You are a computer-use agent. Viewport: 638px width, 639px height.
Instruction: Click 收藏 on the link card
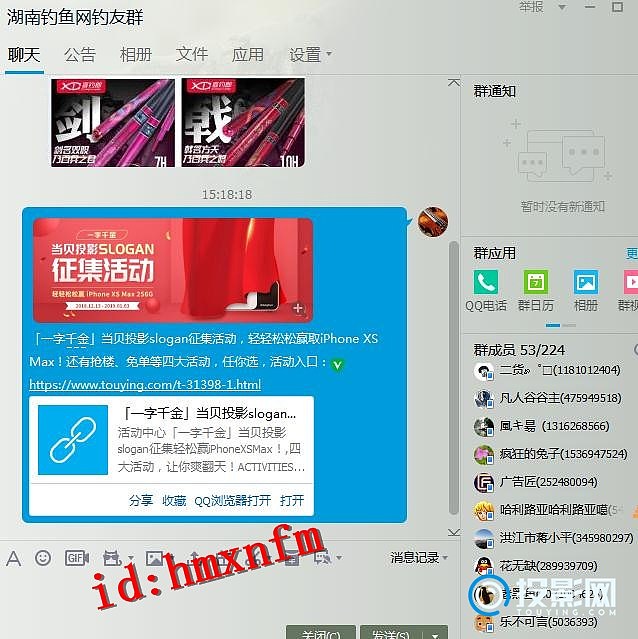pyautogui.click(x=174, y=500)
